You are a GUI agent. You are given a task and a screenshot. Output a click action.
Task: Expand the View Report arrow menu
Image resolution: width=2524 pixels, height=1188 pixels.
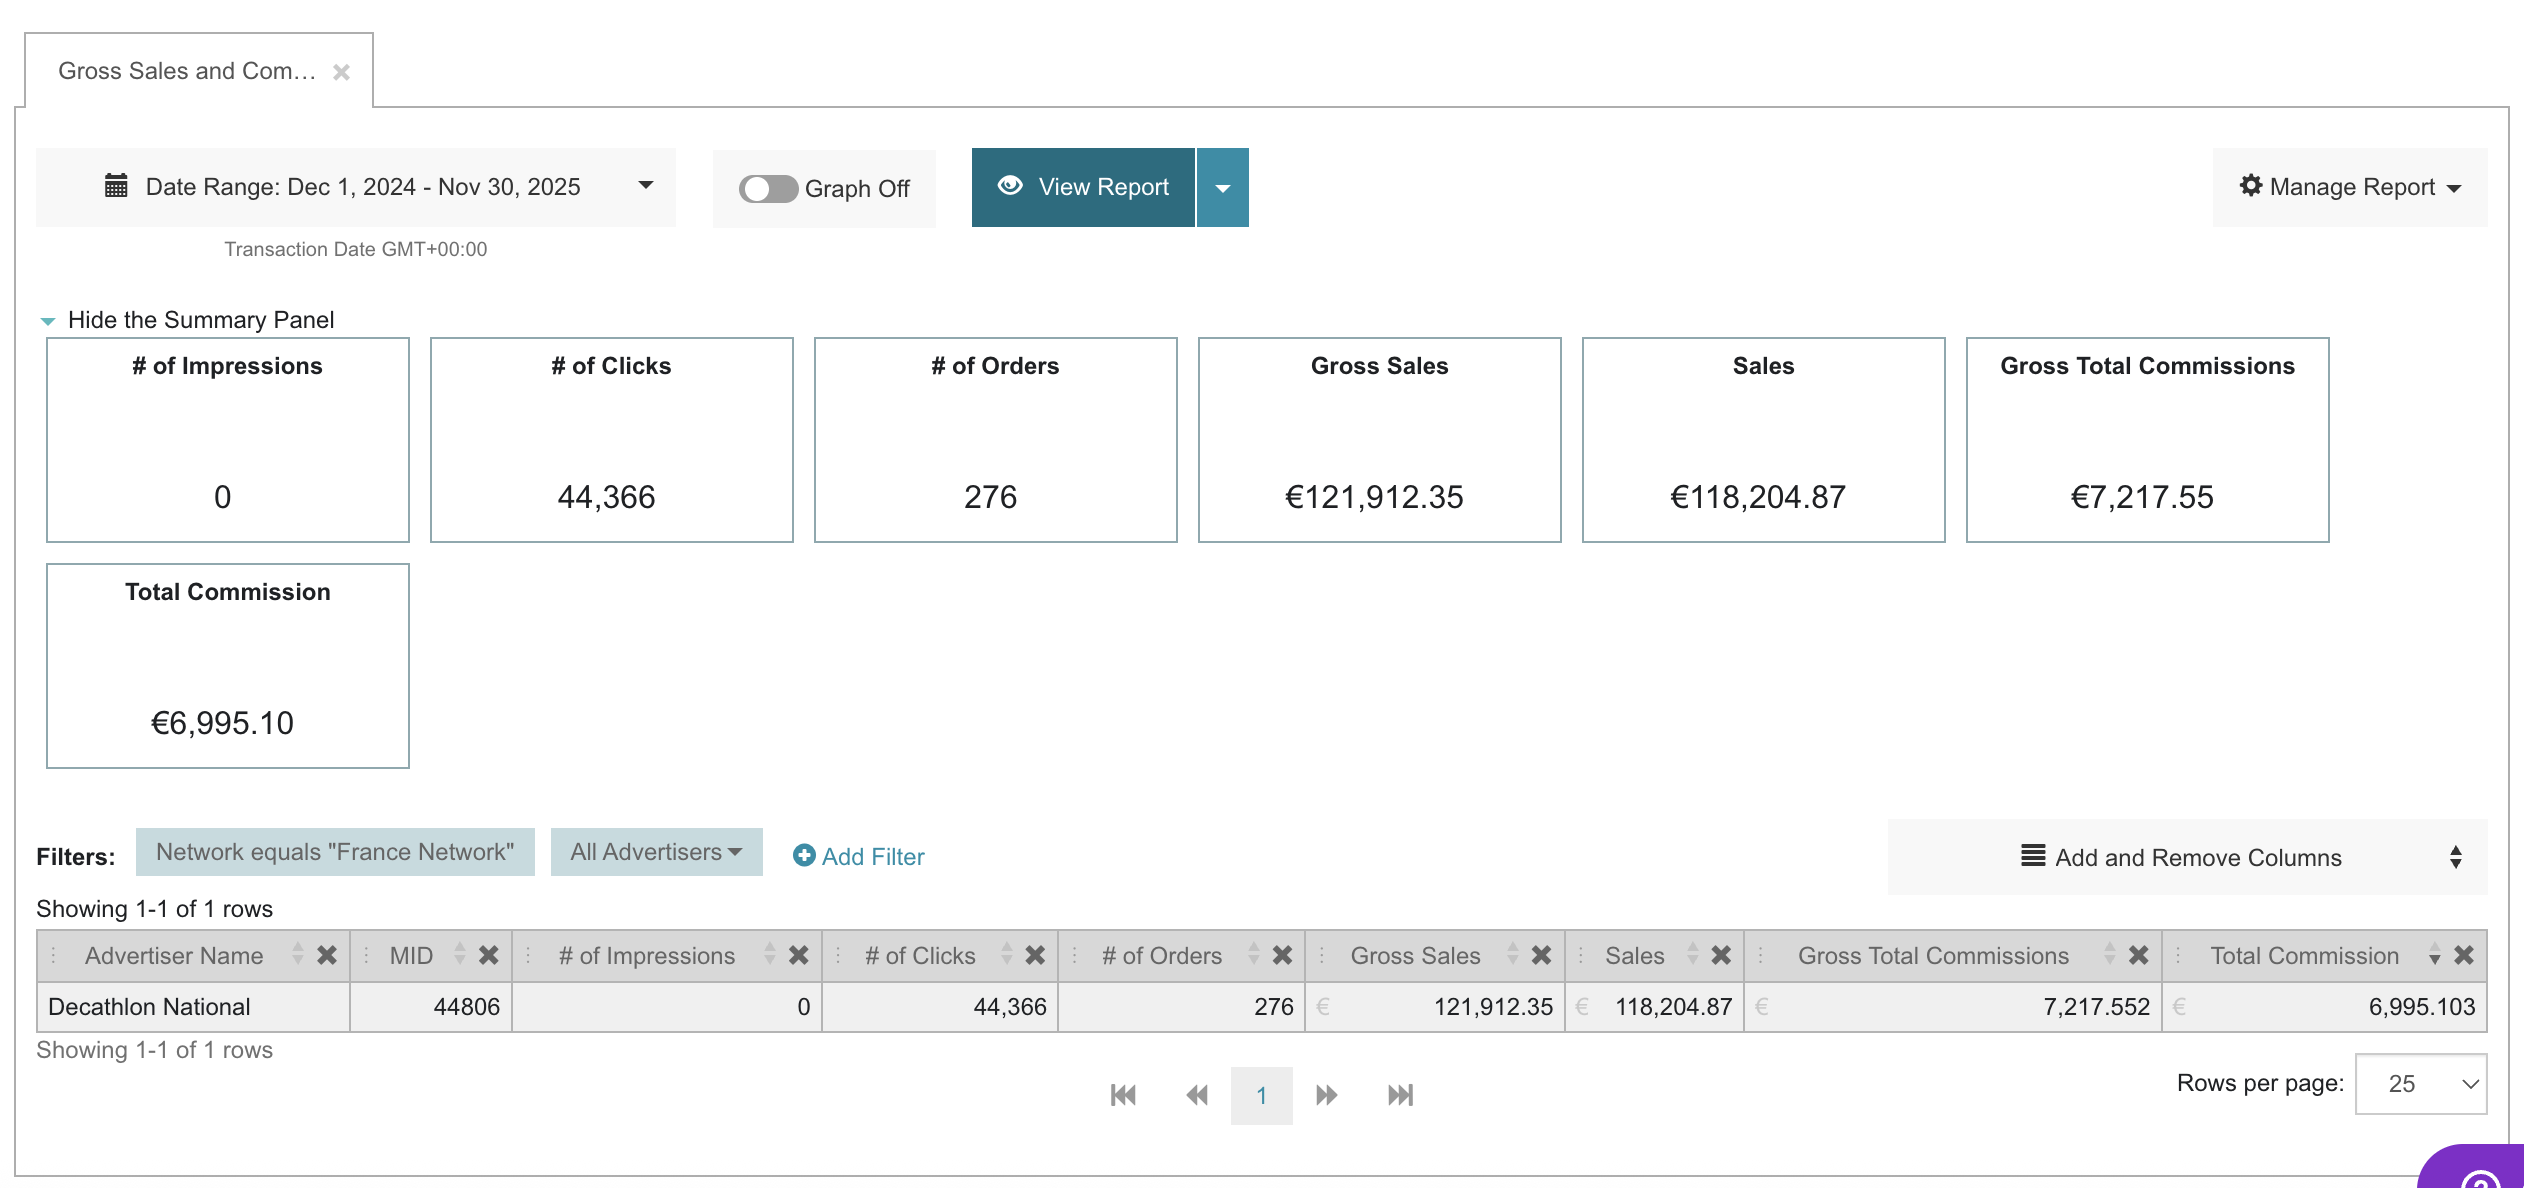[1222, 188]
